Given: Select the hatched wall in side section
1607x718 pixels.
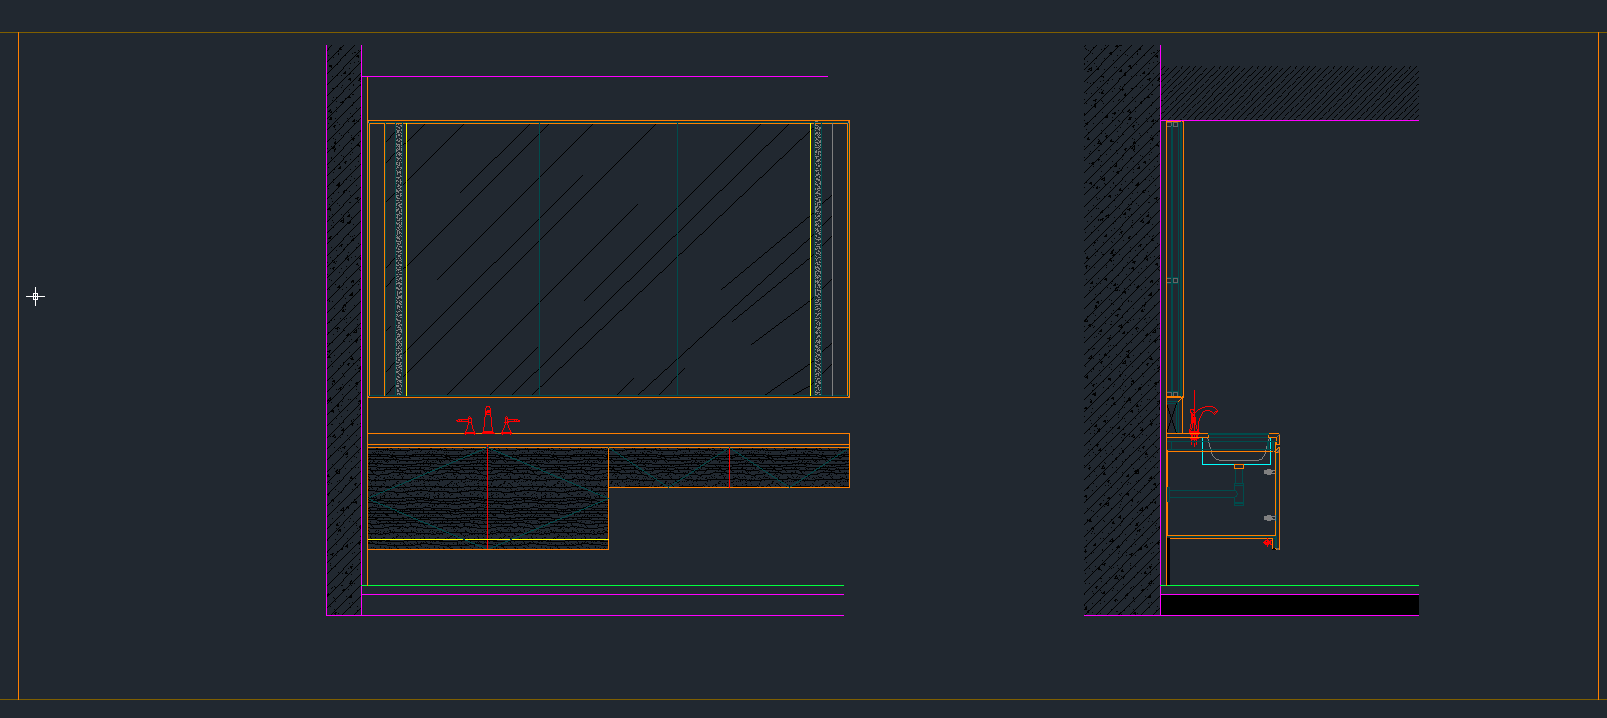Looking at the screenshot, I should pos(1122,330).
